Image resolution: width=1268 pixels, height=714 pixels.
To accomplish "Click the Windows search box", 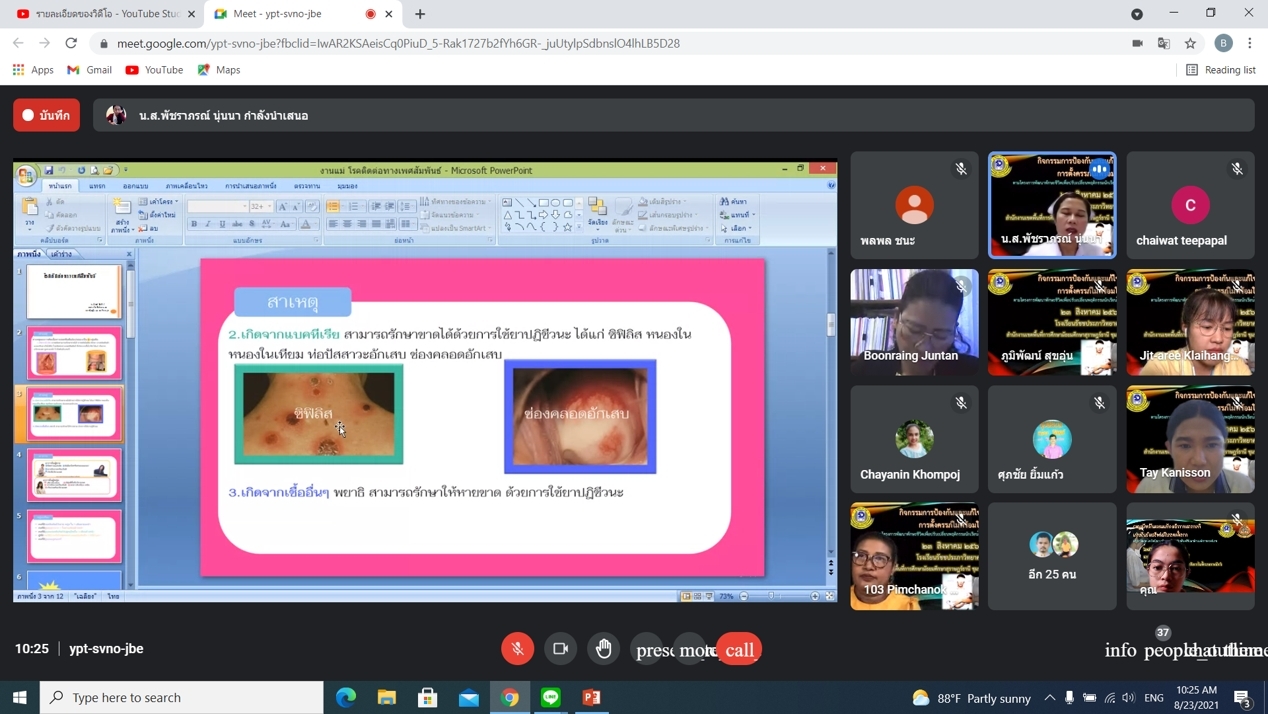I will 182,697.
